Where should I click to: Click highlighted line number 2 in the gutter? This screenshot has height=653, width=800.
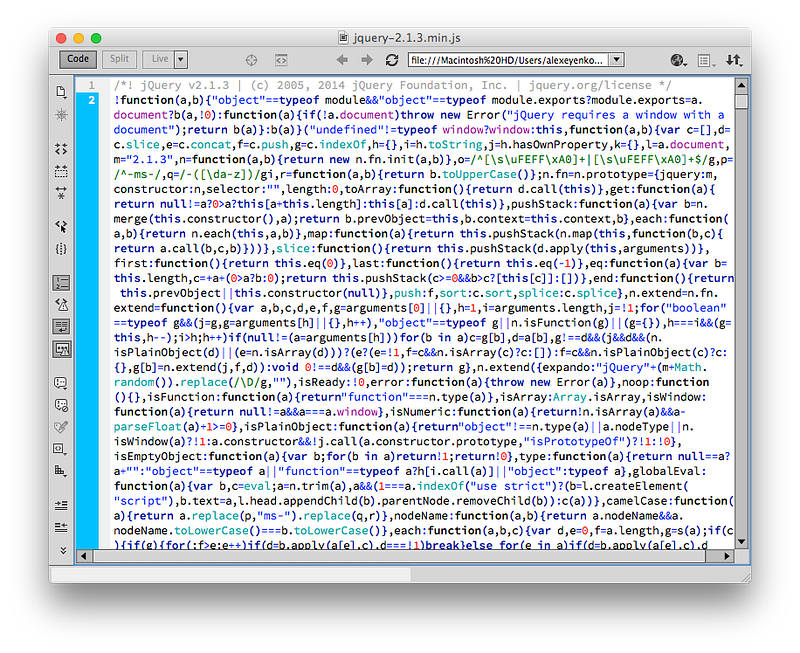91,100
